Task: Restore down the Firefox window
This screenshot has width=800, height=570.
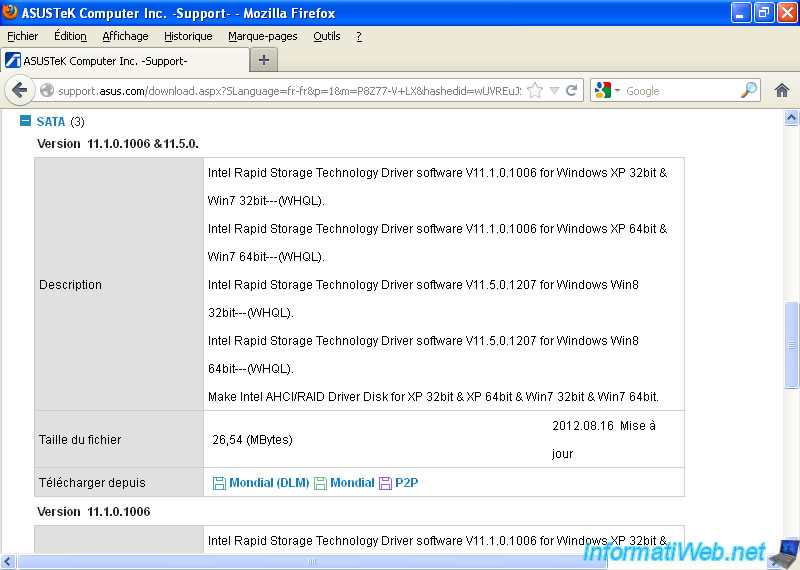Action: coord(764,13)
